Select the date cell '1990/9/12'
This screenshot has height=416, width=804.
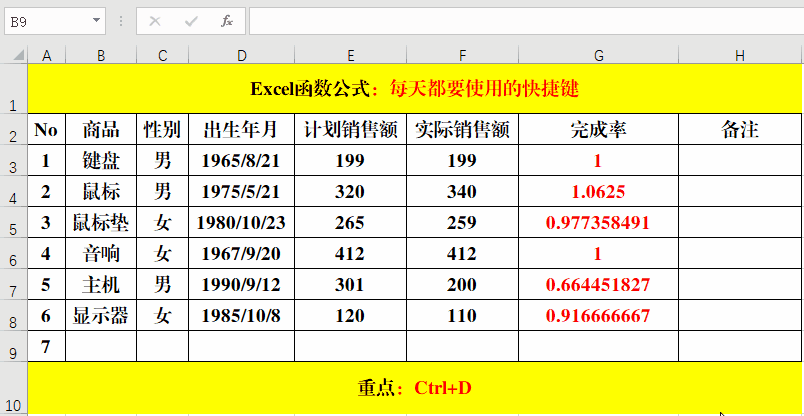pyautogui.click(x=242, y=284)
